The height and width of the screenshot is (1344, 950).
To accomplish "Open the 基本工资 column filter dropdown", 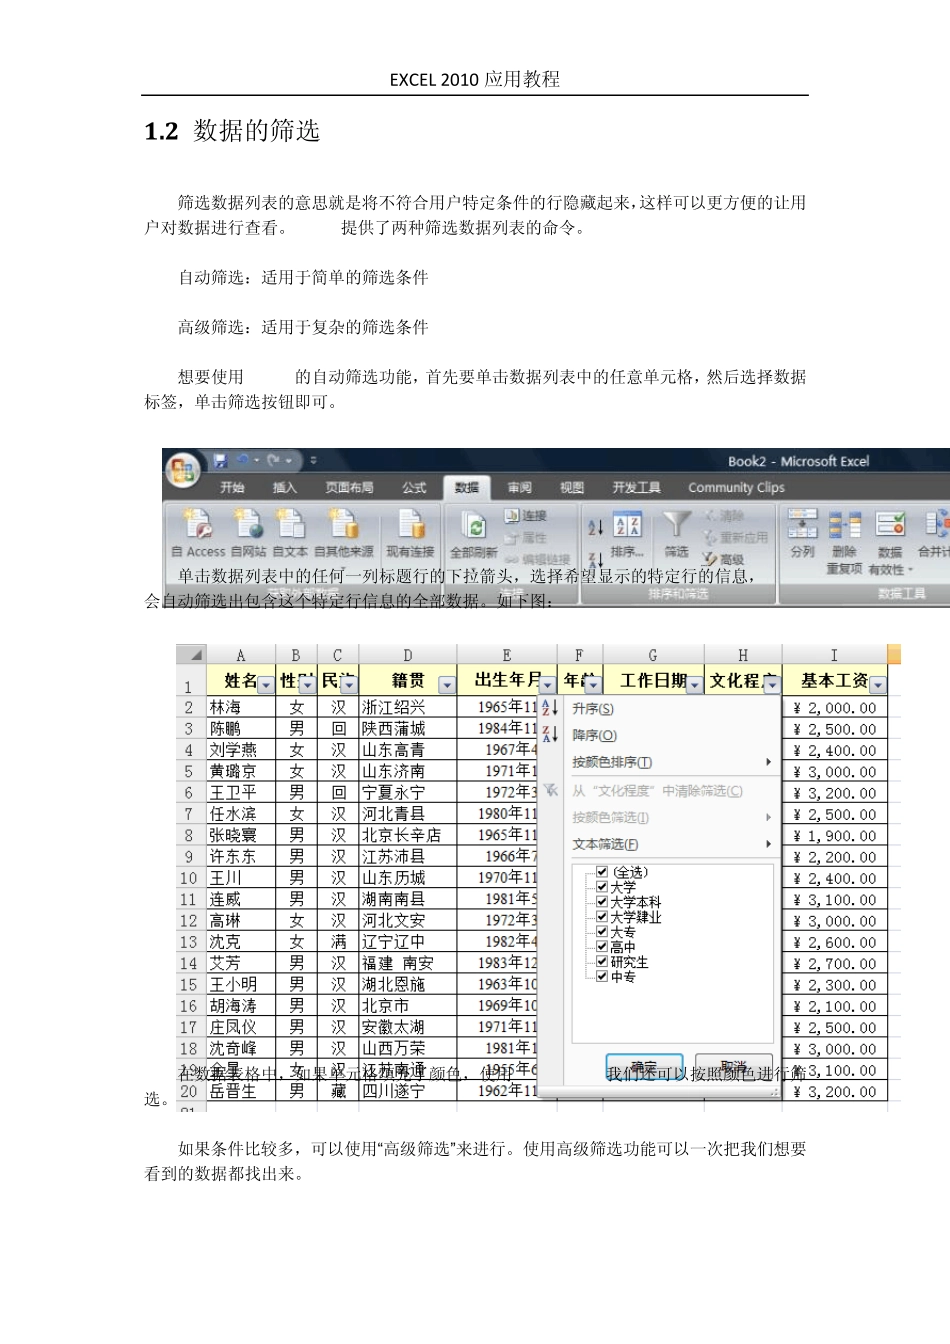I will 877,685.
